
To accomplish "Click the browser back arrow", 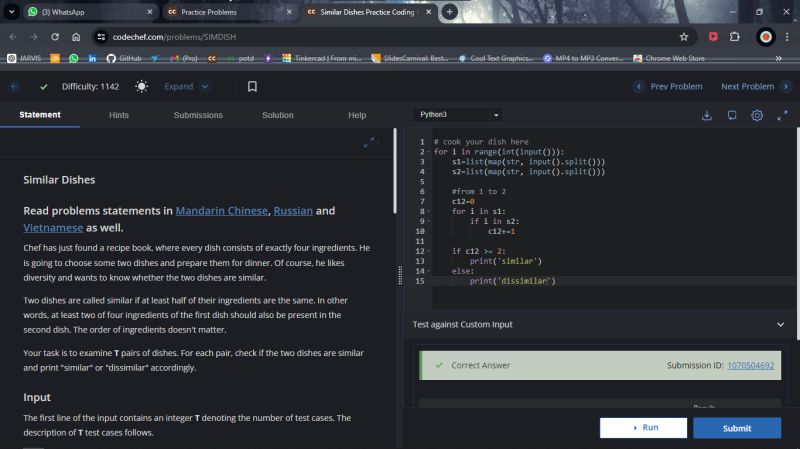I will click(13, 37).
